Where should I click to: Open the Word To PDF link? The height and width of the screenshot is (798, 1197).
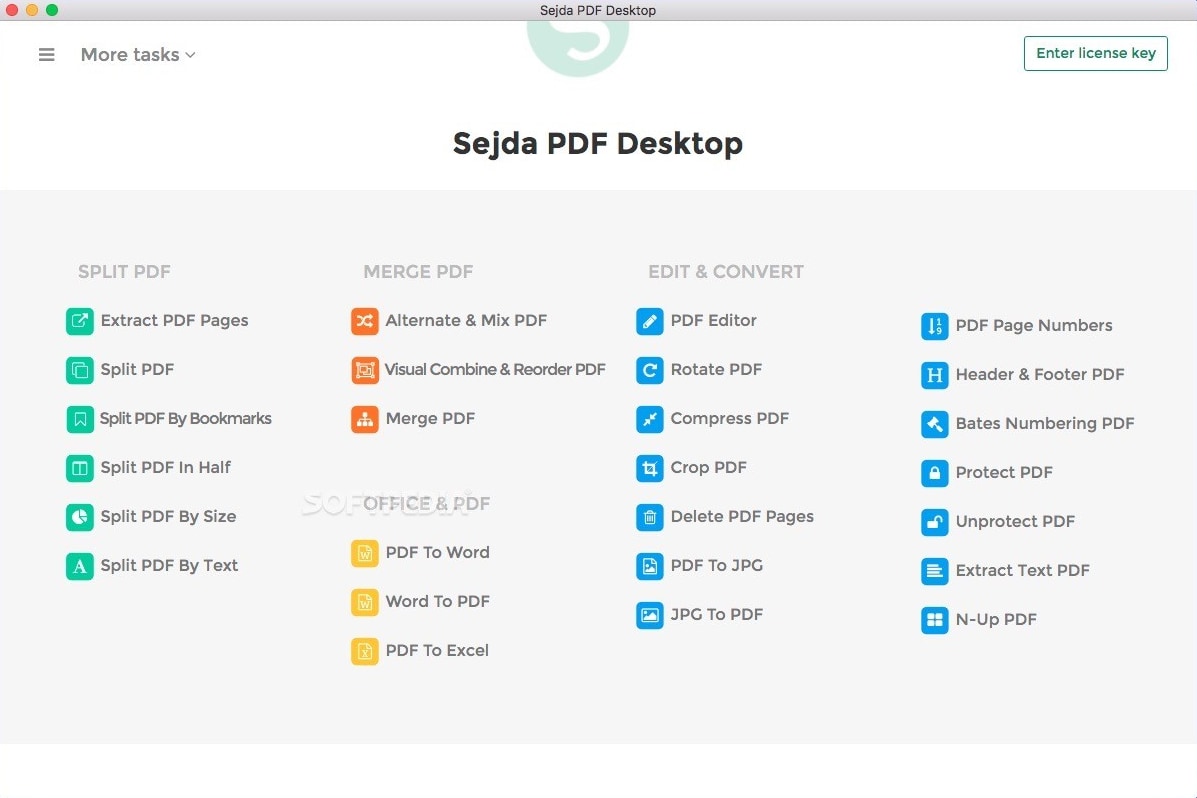coord(437,602)
